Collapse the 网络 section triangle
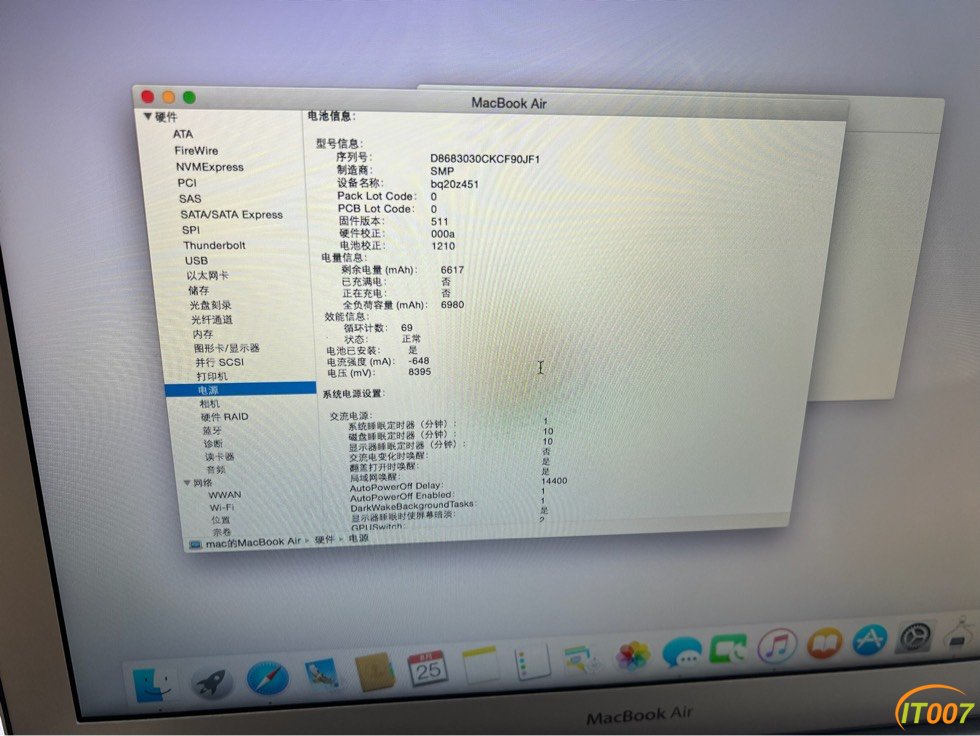The image size is (980, 736). pyautogui.click(x=187, y=483)
